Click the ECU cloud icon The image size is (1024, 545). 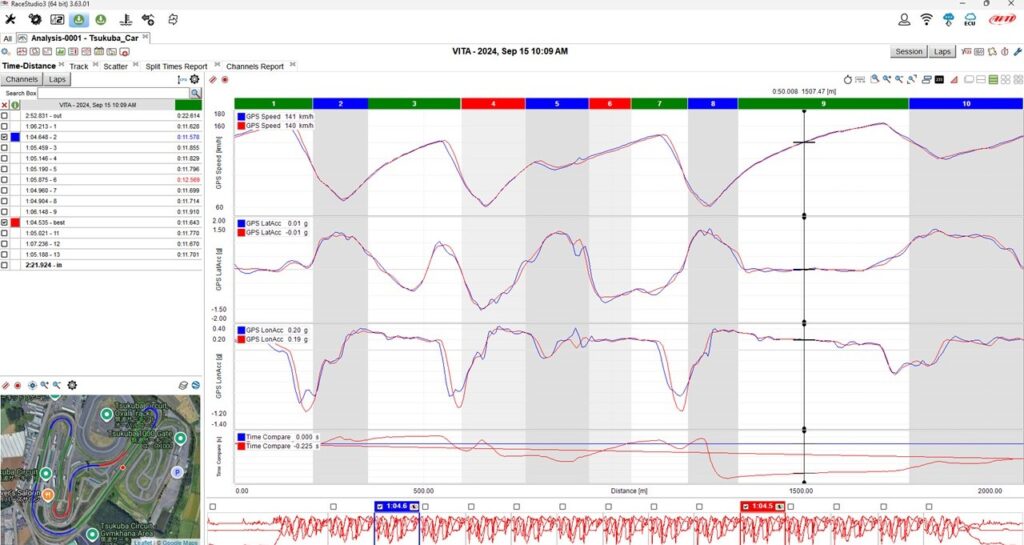point(968,19)
